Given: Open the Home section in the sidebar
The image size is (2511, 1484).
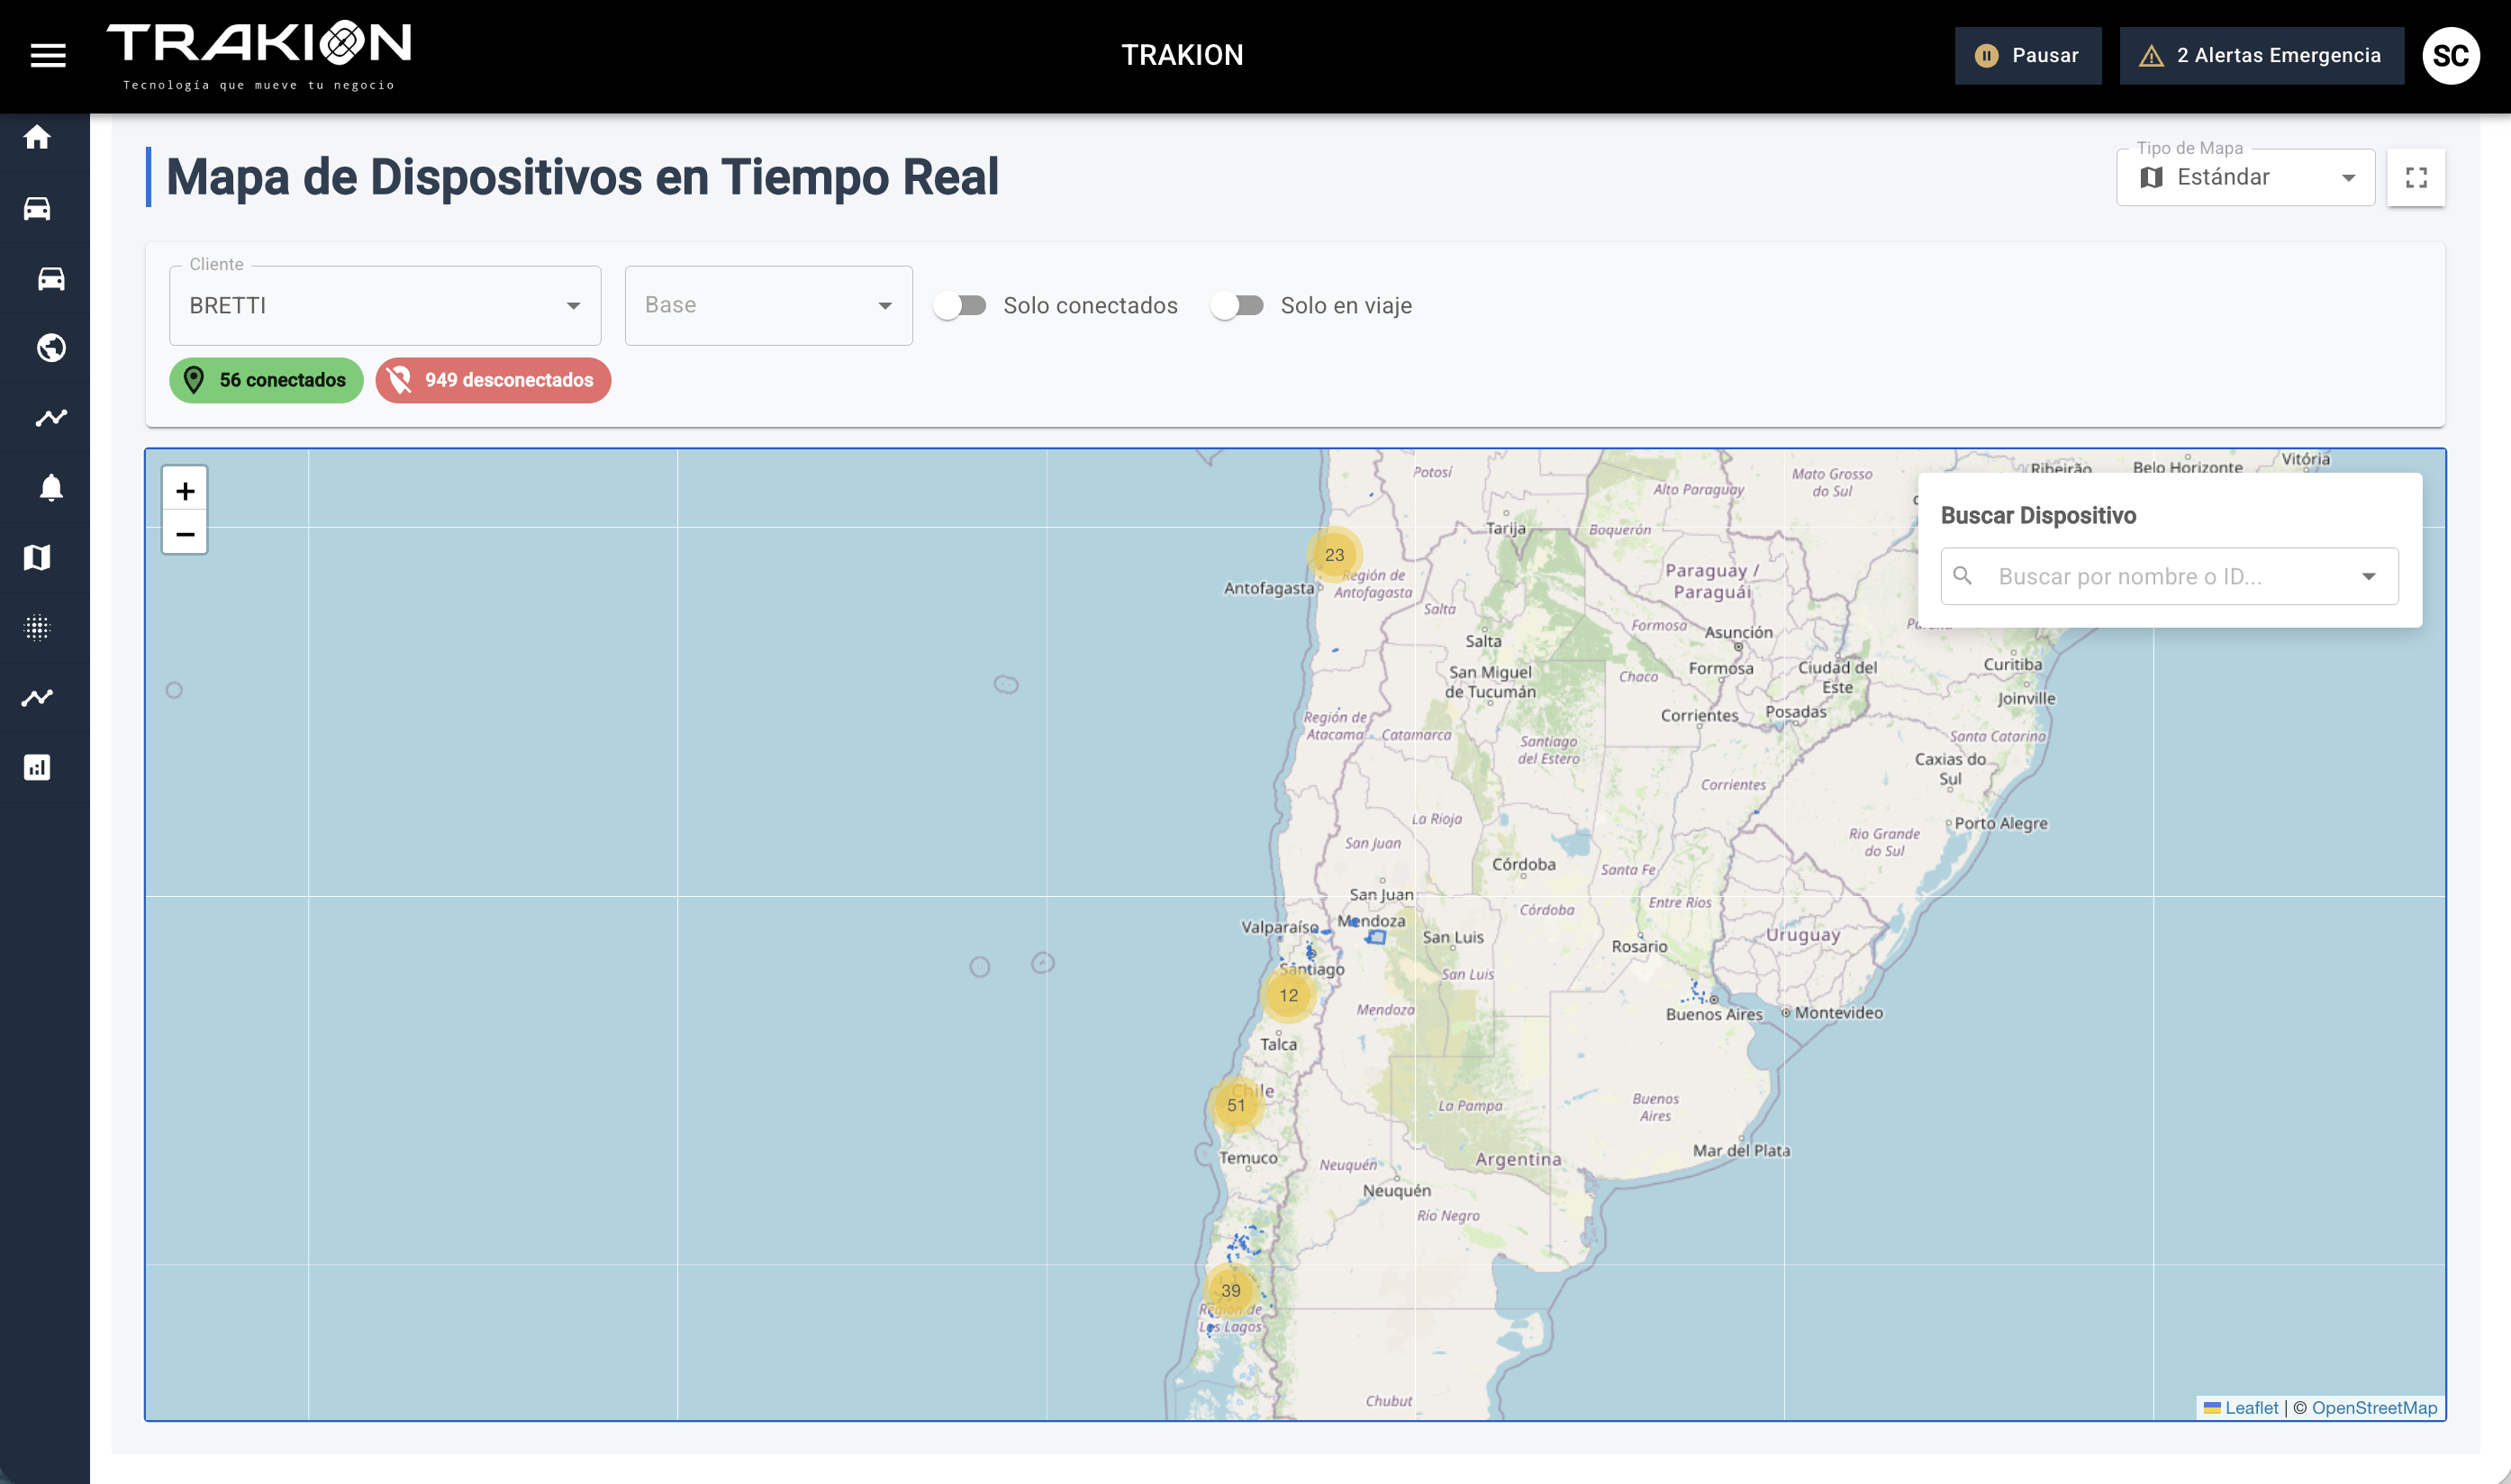Looking at the screenshot, I should pos(38,138).
